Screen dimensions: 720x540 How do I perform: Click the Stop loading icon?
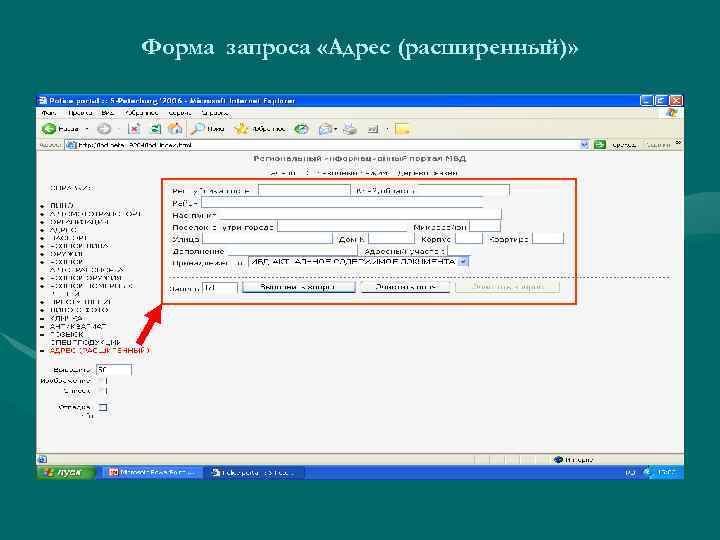coord(134,129)
